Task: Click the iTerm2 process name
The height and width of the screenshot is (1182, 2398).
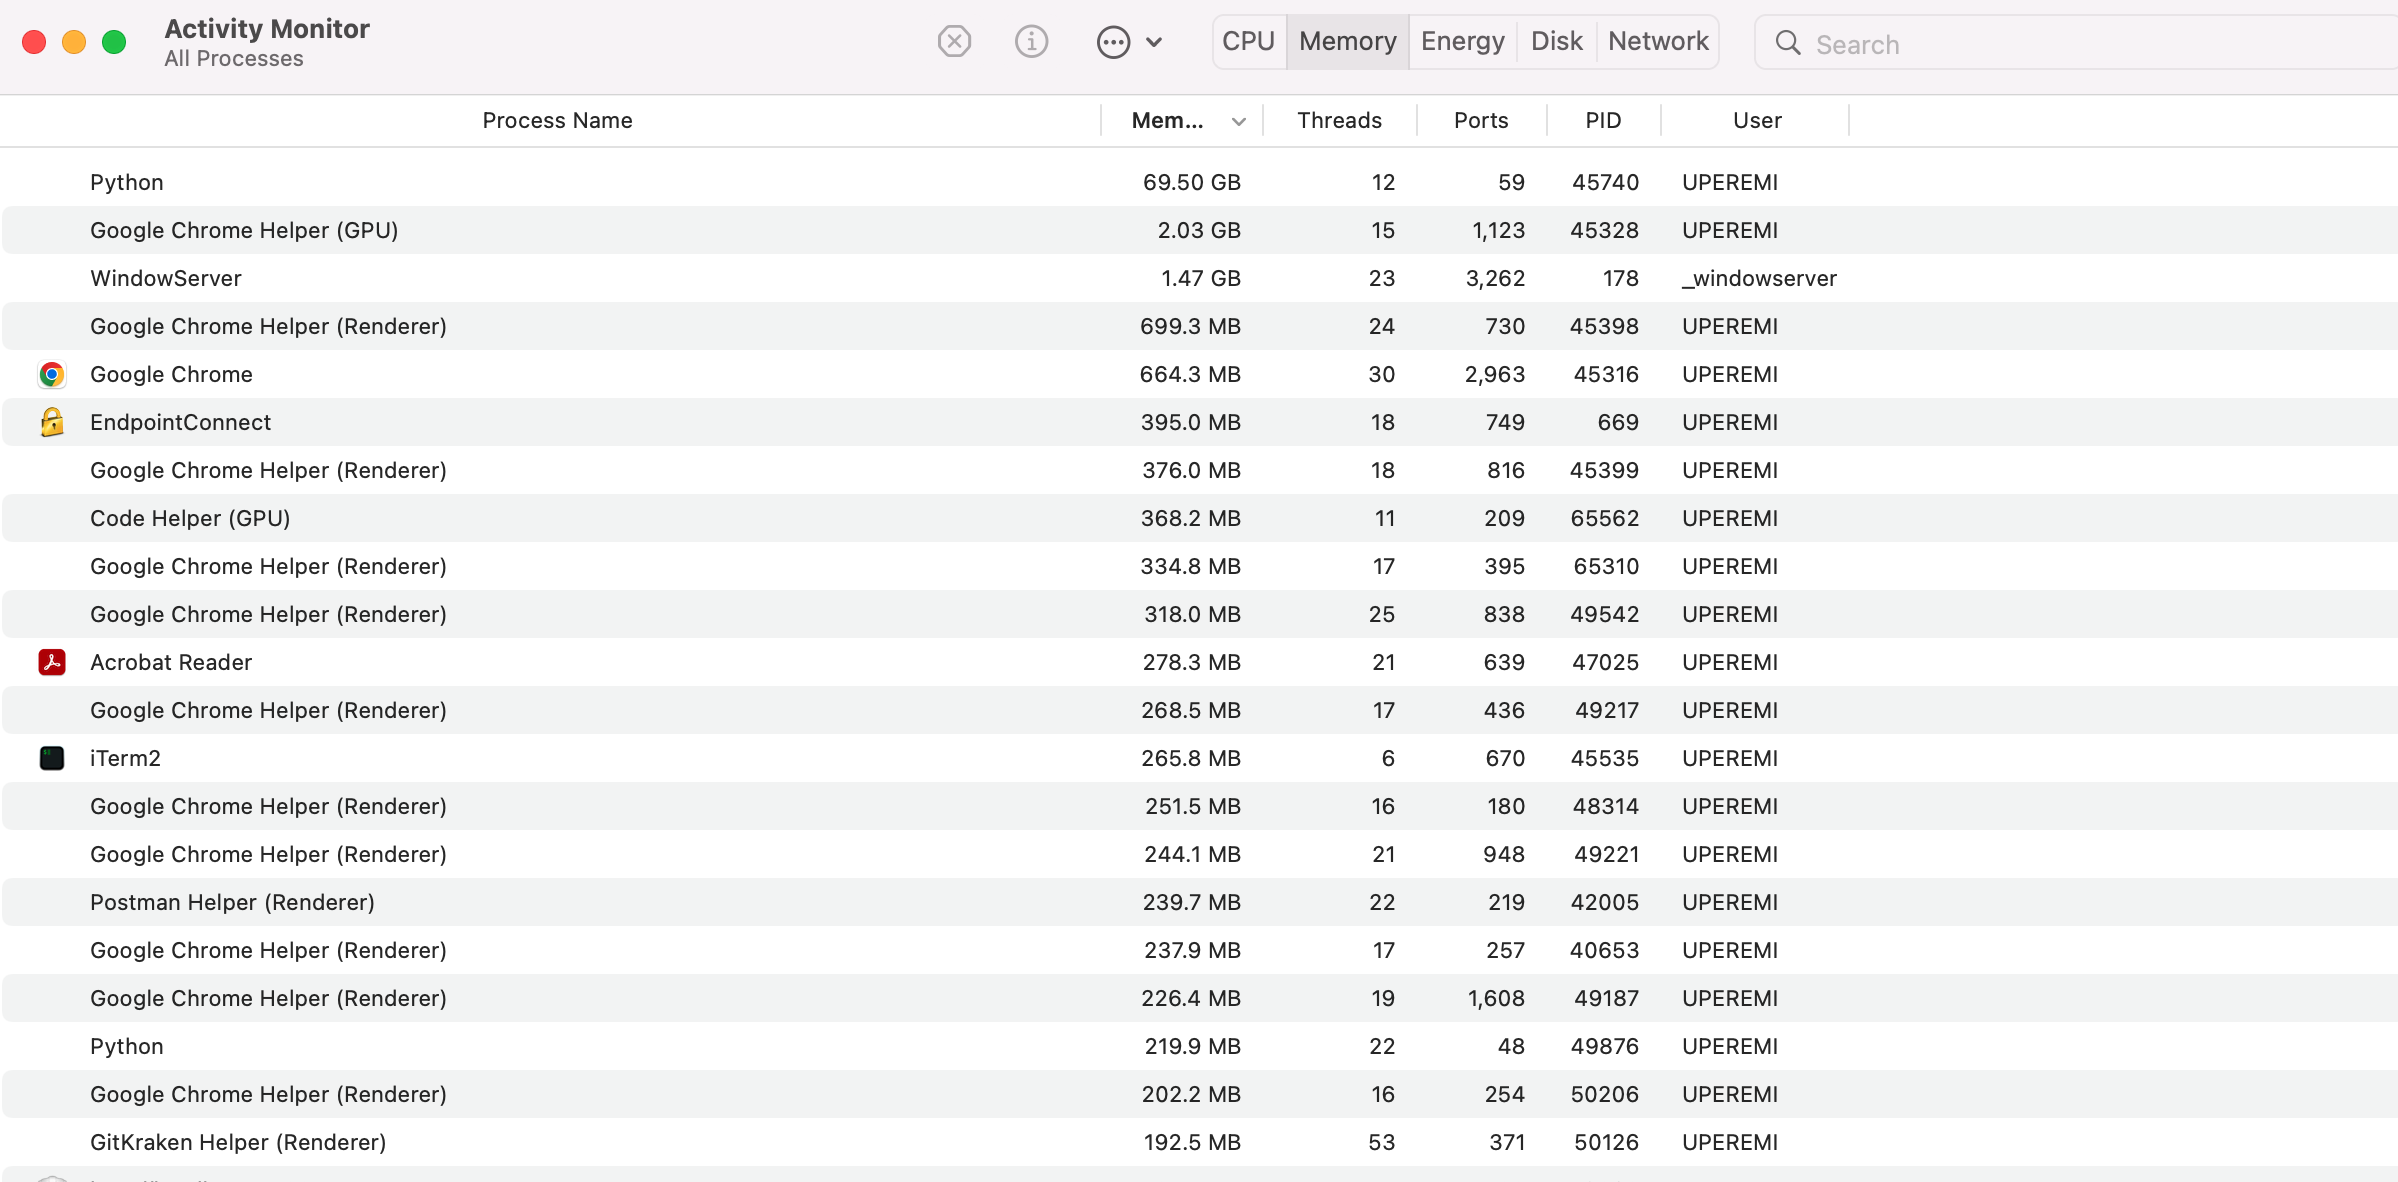Action: [125, 759]
